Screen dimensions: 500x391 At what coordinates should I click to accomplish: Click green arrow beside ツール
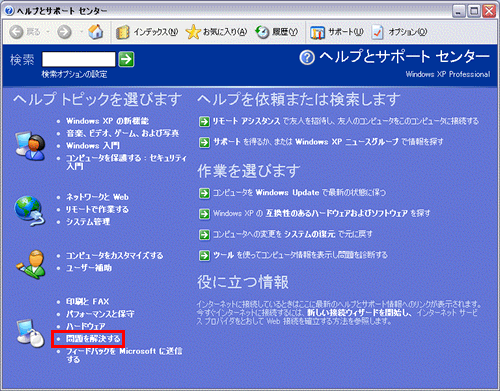[204, 256]
